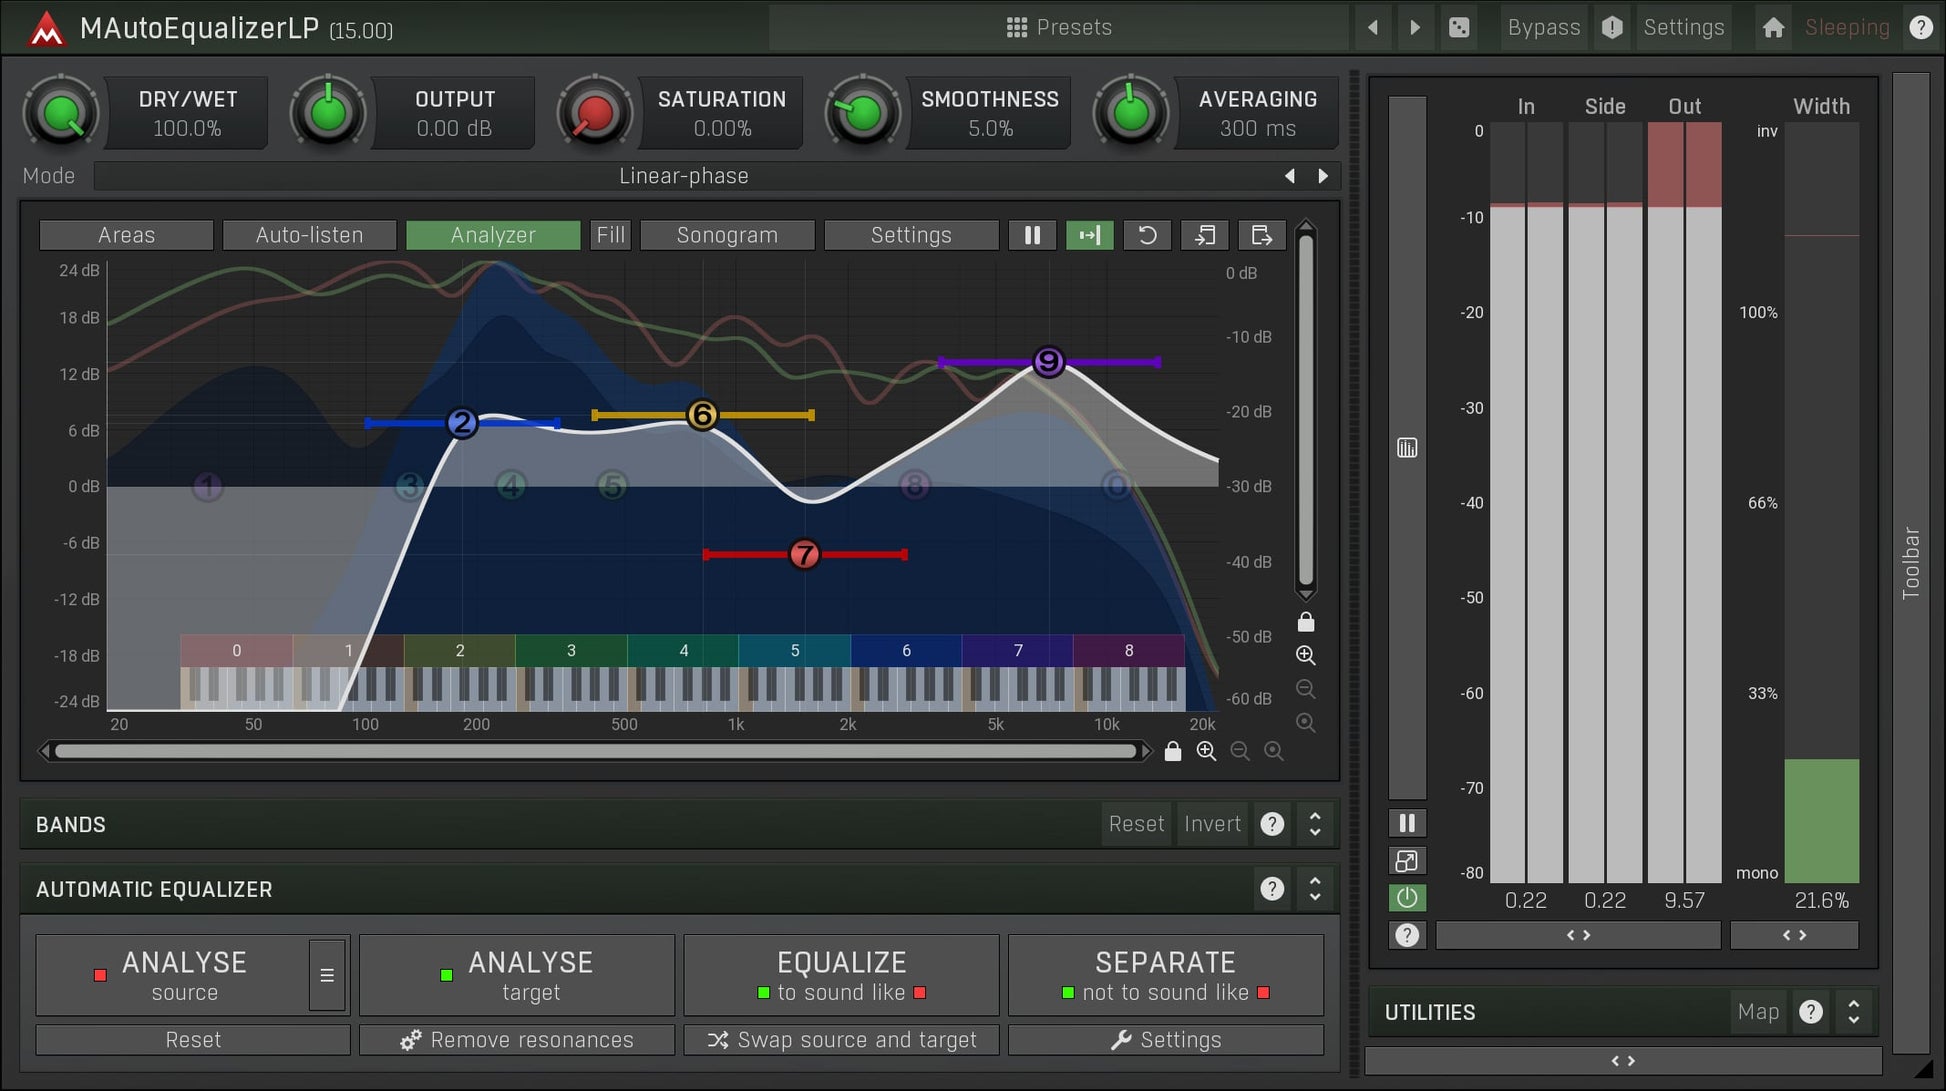Viewport: 1946px width, 1091px height.
Task: Click the export icon at top-right of graph toolbar
Action: 1261,235
